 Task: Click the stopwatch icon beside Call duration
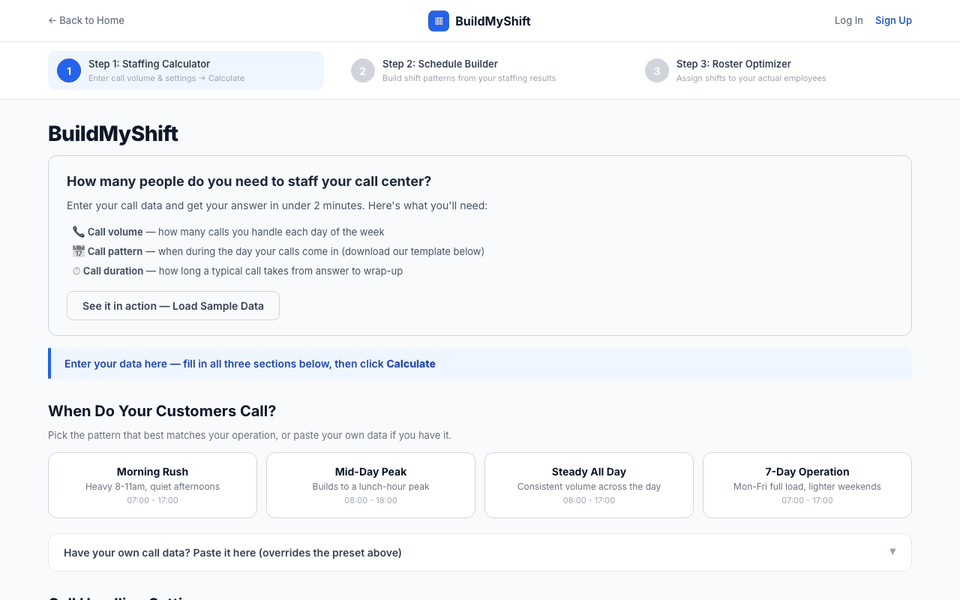(x=77, y=271)
